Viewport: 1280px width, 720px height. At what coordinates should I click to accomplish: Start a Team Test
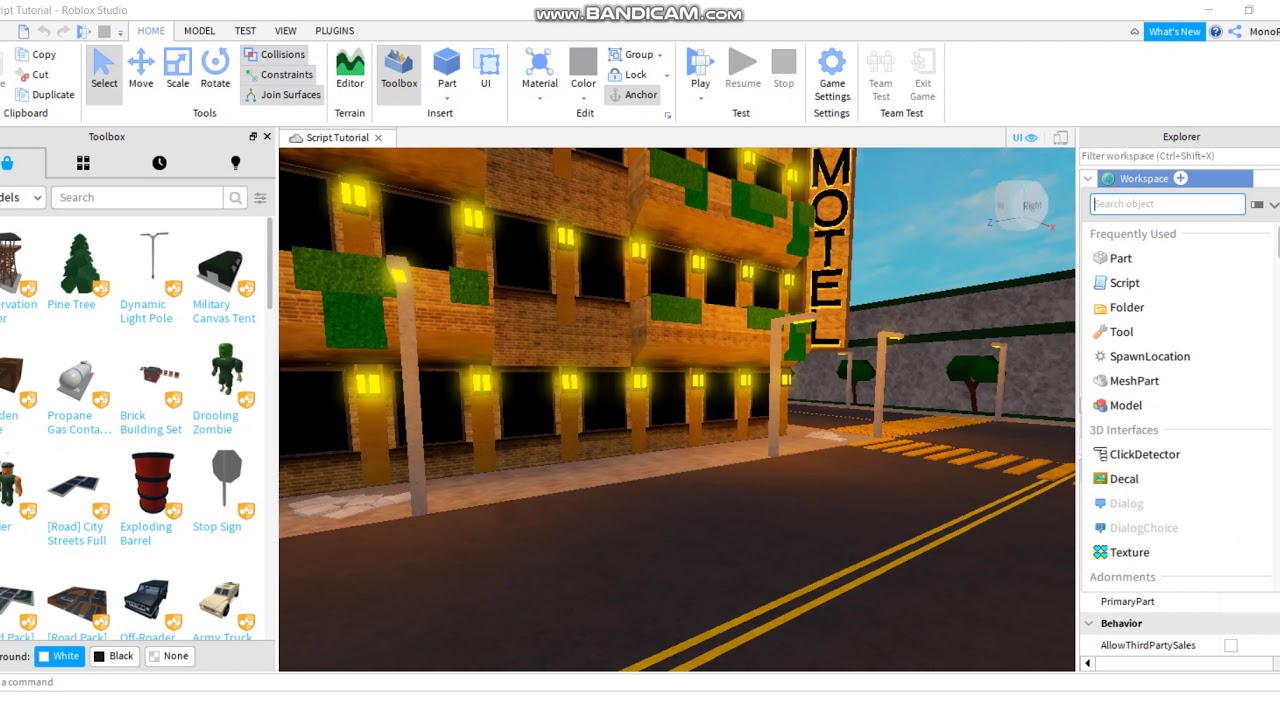881,74
